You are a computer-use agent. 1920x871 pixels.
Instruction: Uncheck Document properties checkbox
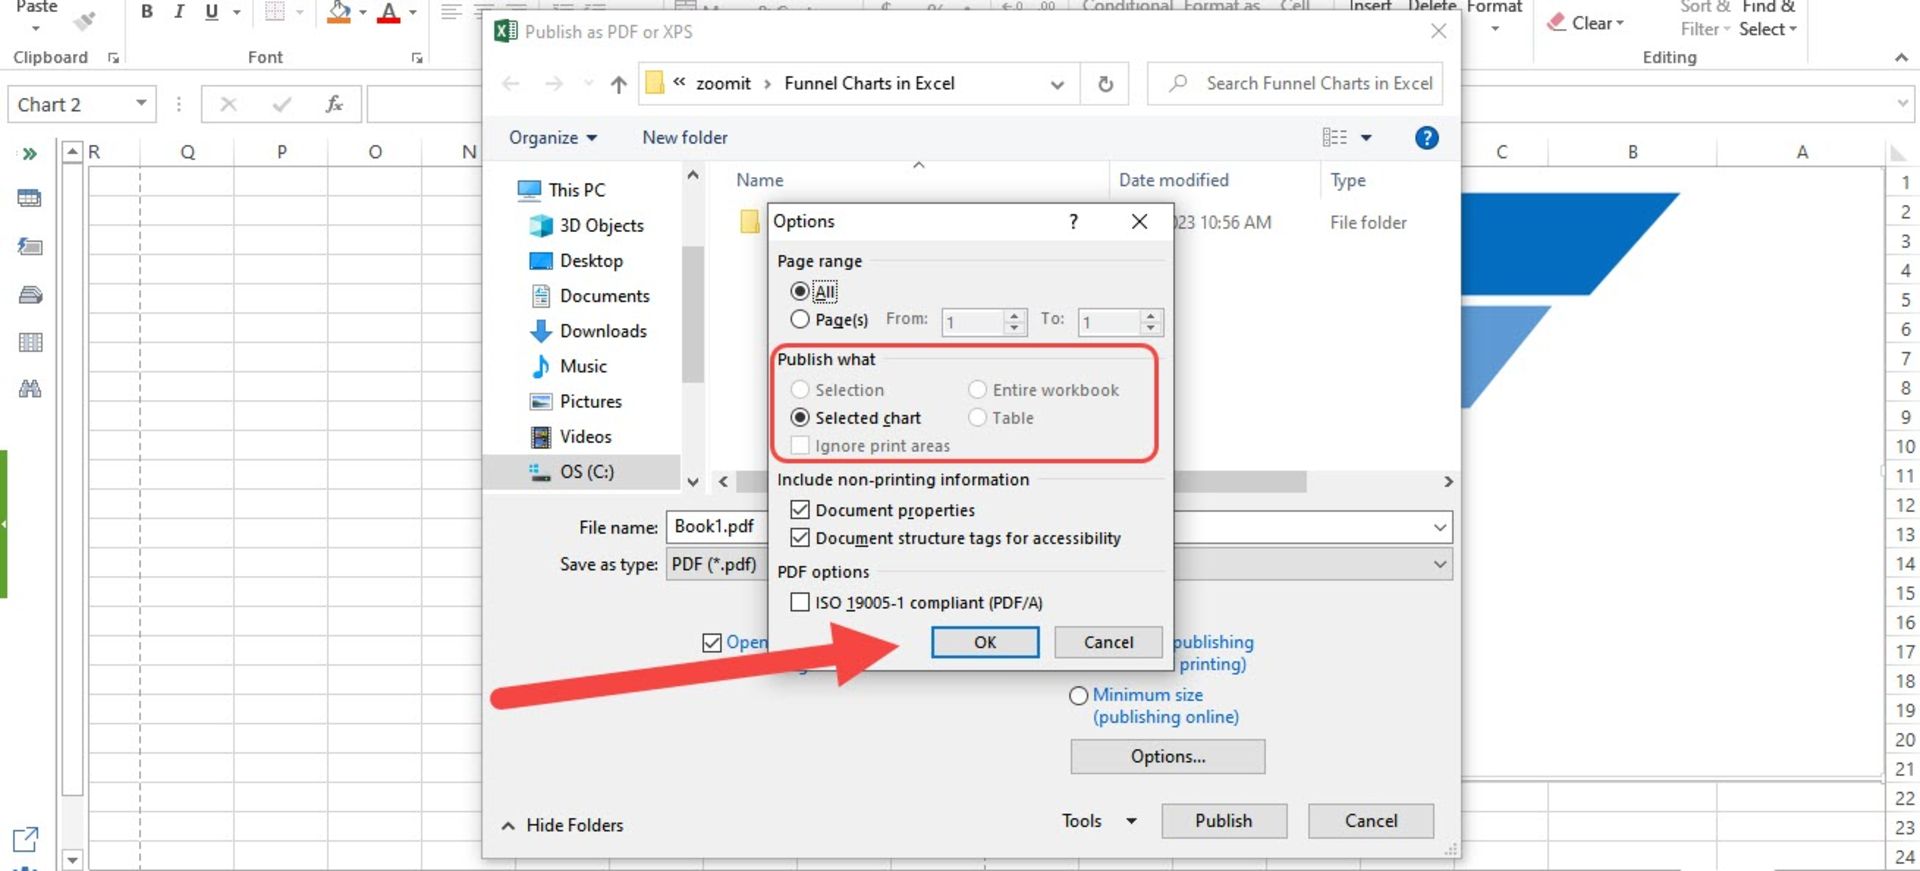800,510
